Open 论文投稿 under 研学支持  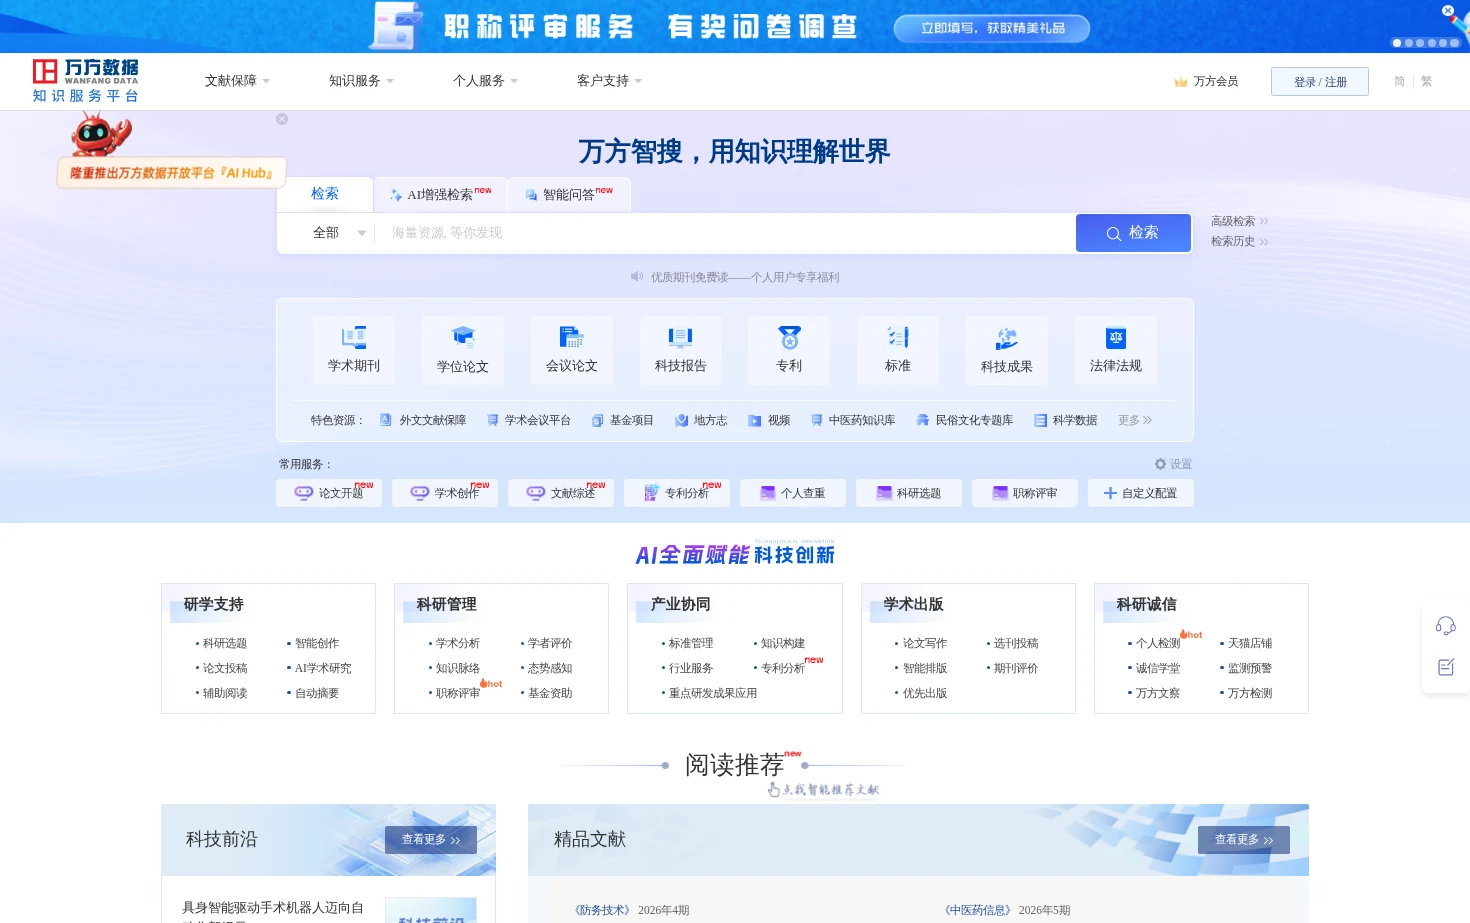pyautogui.click(x=224, y=668)
